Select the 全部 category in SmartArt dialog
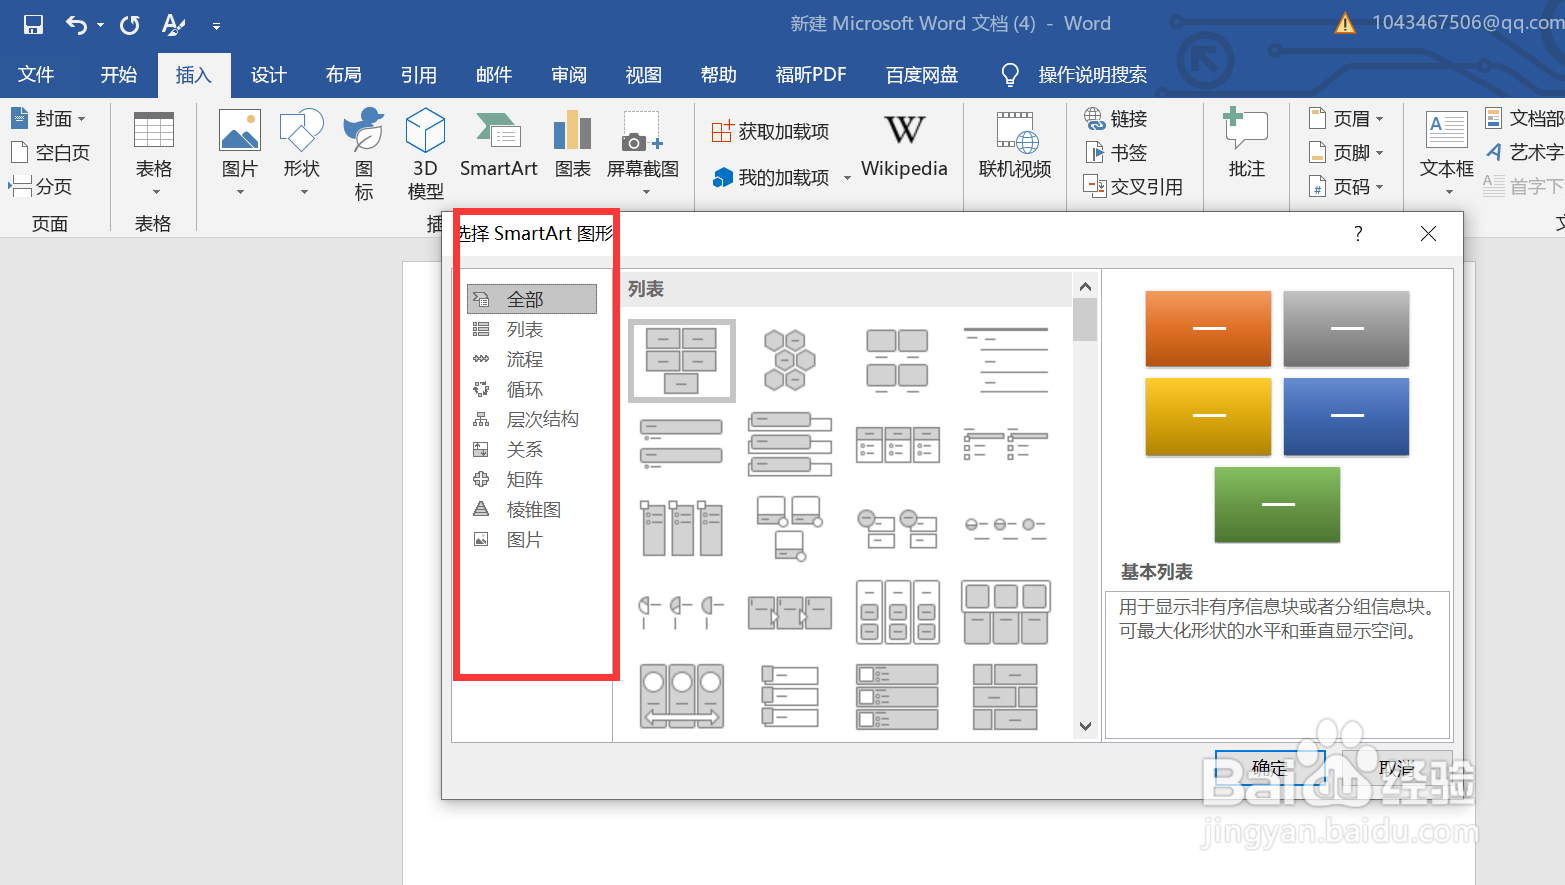The width and height of the screenshot is (1565, 885). tap(532, 299)
